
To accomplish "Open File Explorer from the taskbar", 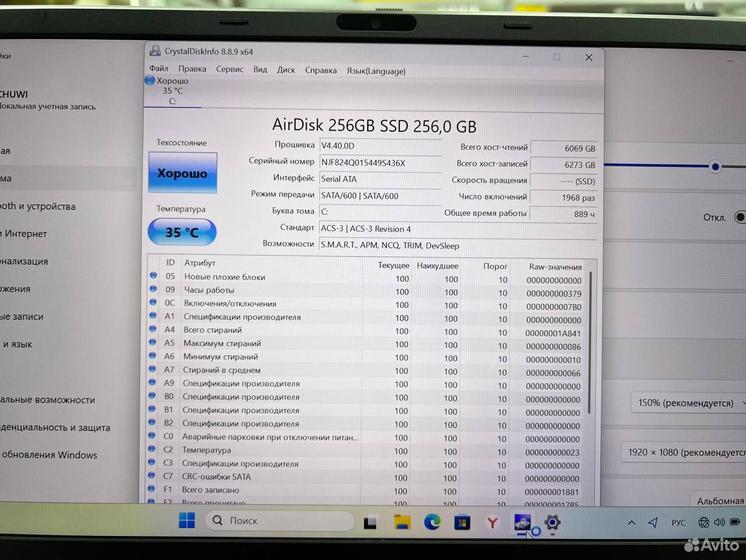I will pos(402,522).
